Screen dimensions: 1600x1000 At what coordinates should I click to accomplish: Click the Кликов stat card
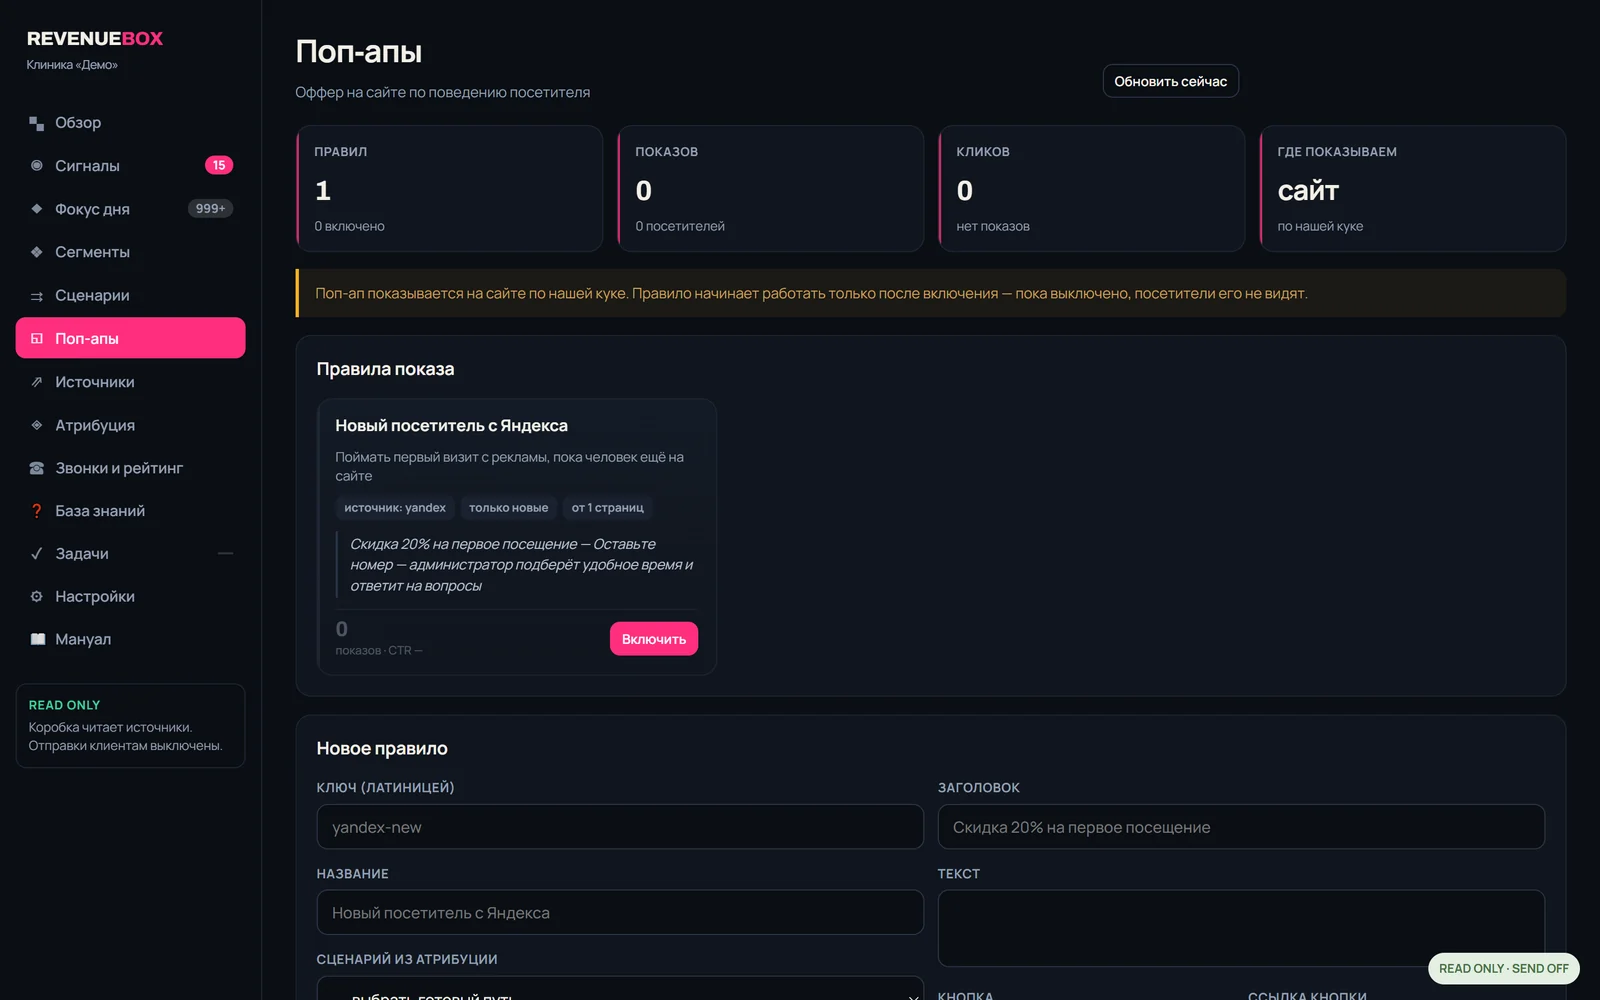(x=1092, y=189)
